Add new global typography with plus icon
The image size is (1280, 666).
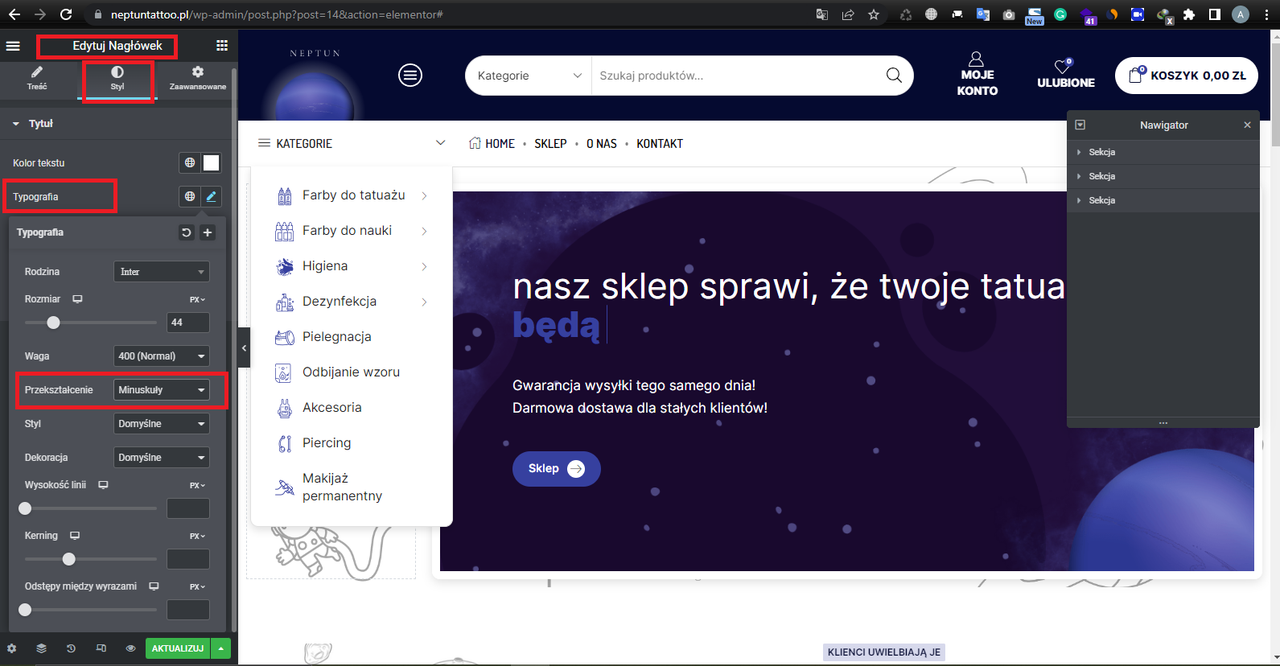tap(208, 232)
